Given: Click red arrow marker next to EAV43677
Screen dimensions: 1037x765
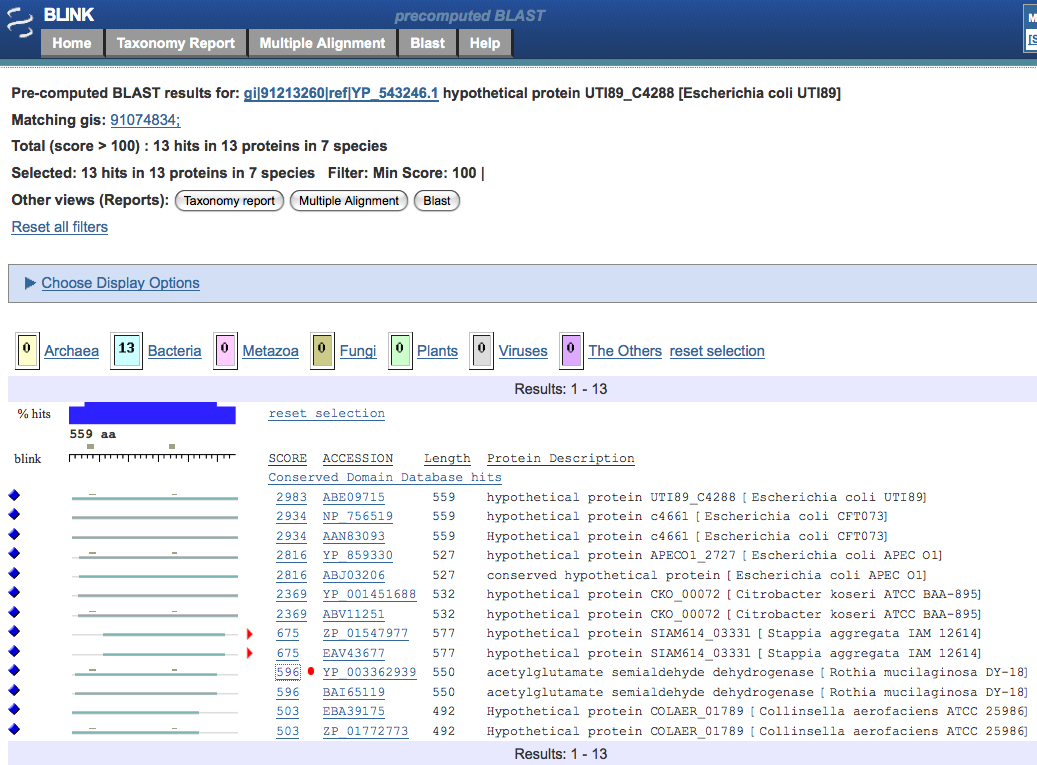Looking at the screenshot, I should [x=249, y=653].
